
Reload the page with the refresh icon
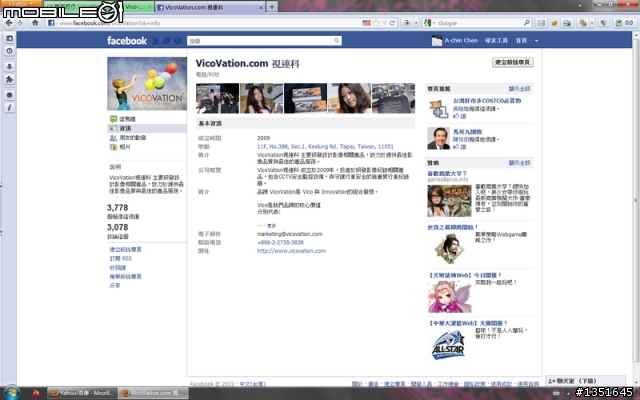click(x=392, y=23)
